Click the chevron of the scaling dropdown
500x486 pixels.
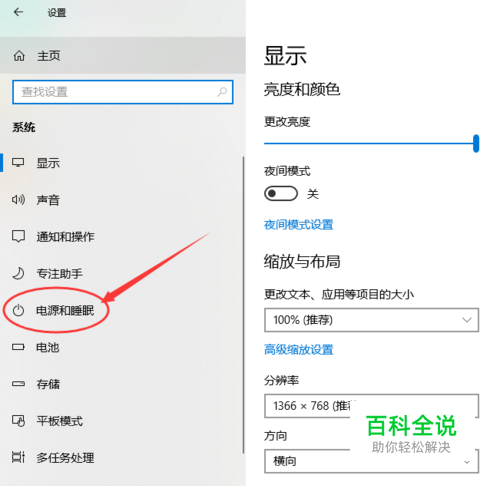click(x=467, y=320)
